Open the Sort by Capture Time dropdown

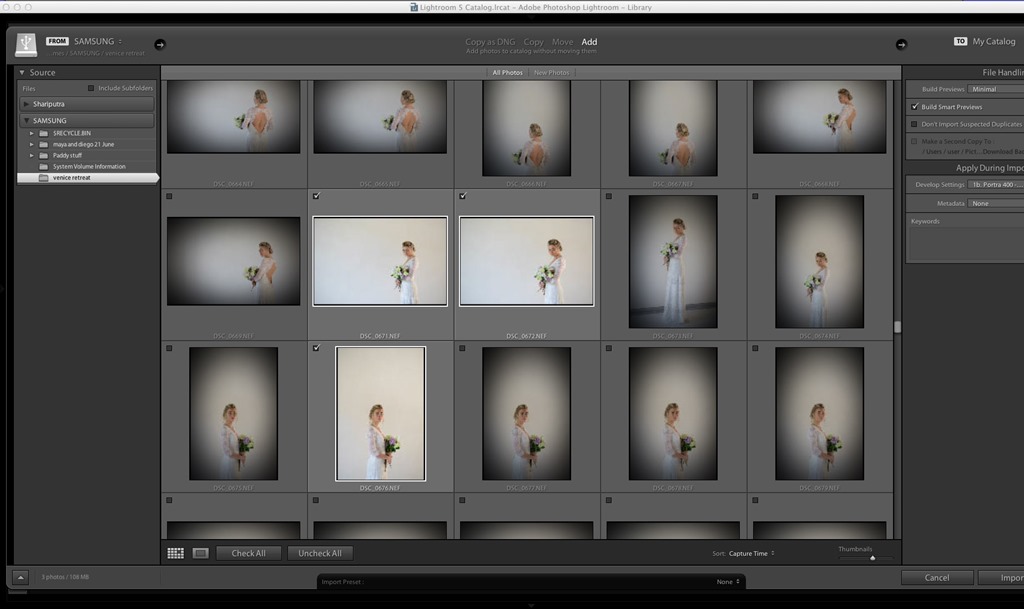tap(751, 553)
